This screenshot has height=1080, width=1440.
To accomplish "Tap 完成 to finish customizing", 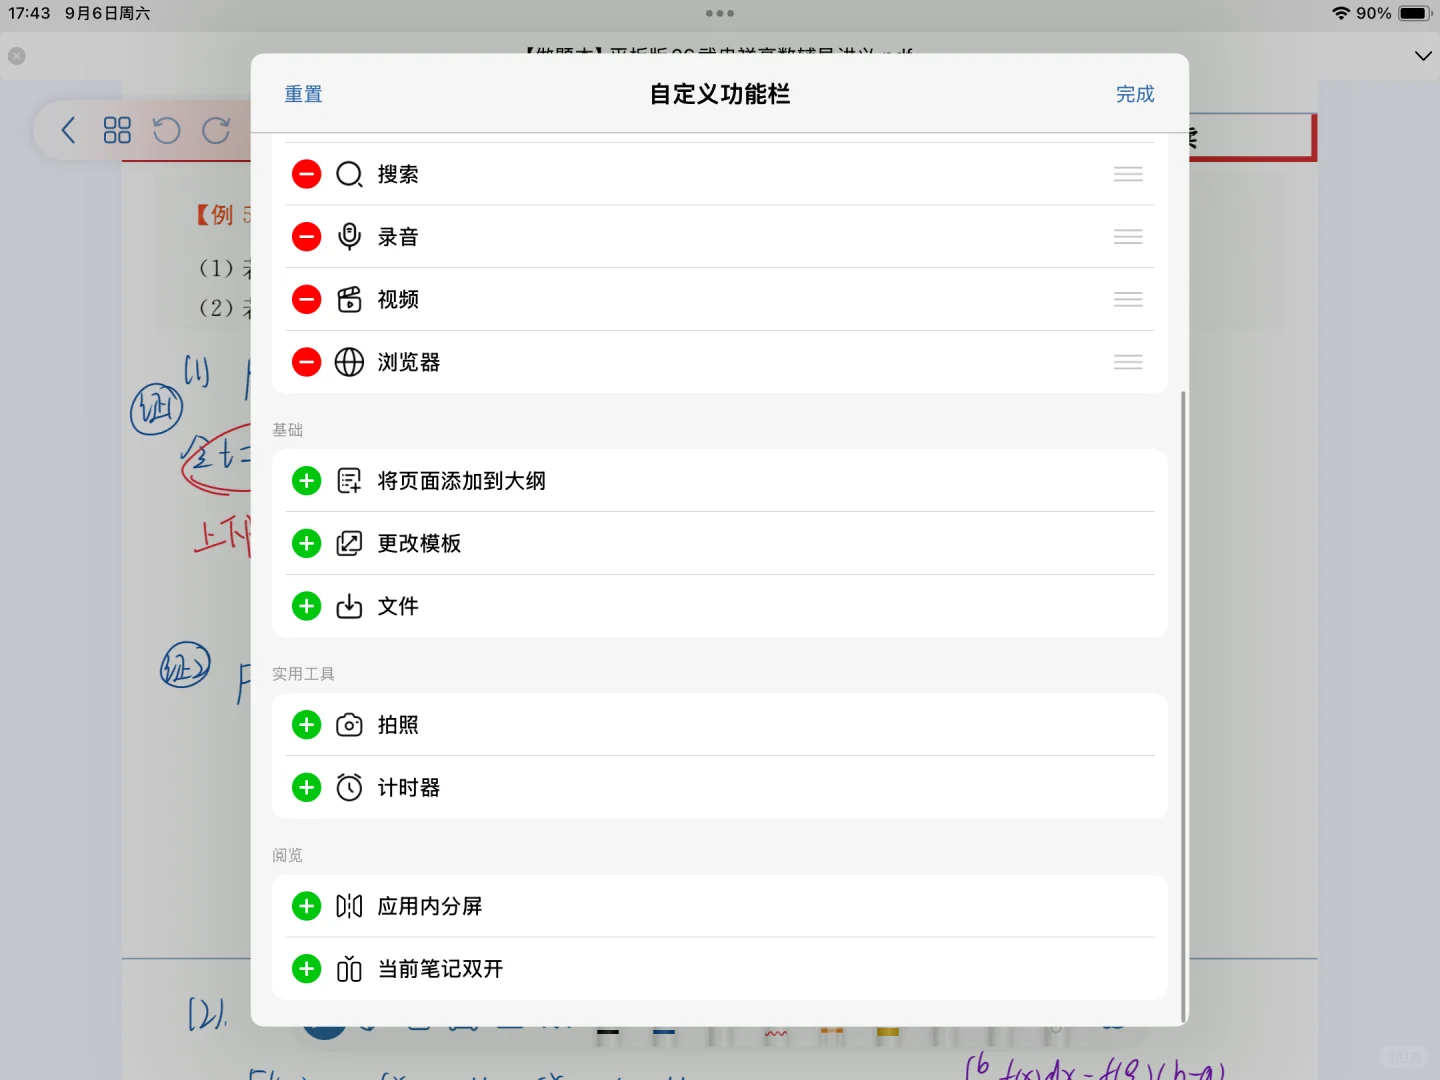I will point(1135,94).
